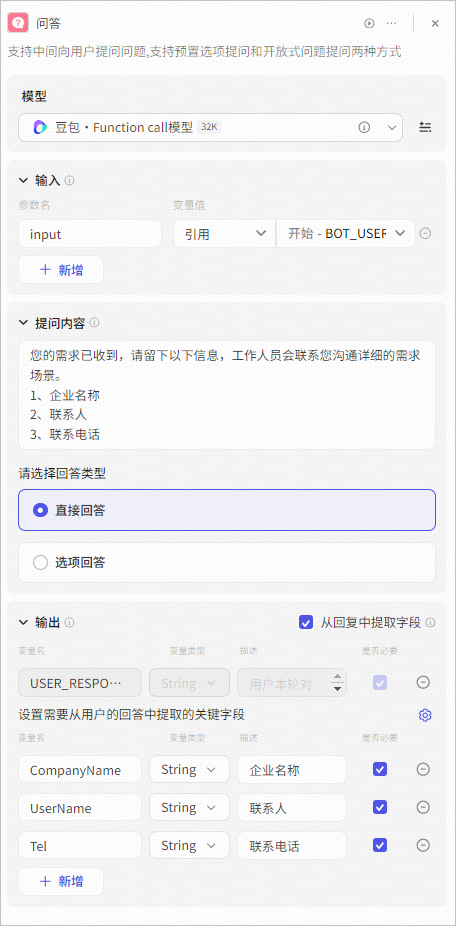Select the 选项回答 radio option
Viewport: 456px width, 926px height.
point(227,563)
